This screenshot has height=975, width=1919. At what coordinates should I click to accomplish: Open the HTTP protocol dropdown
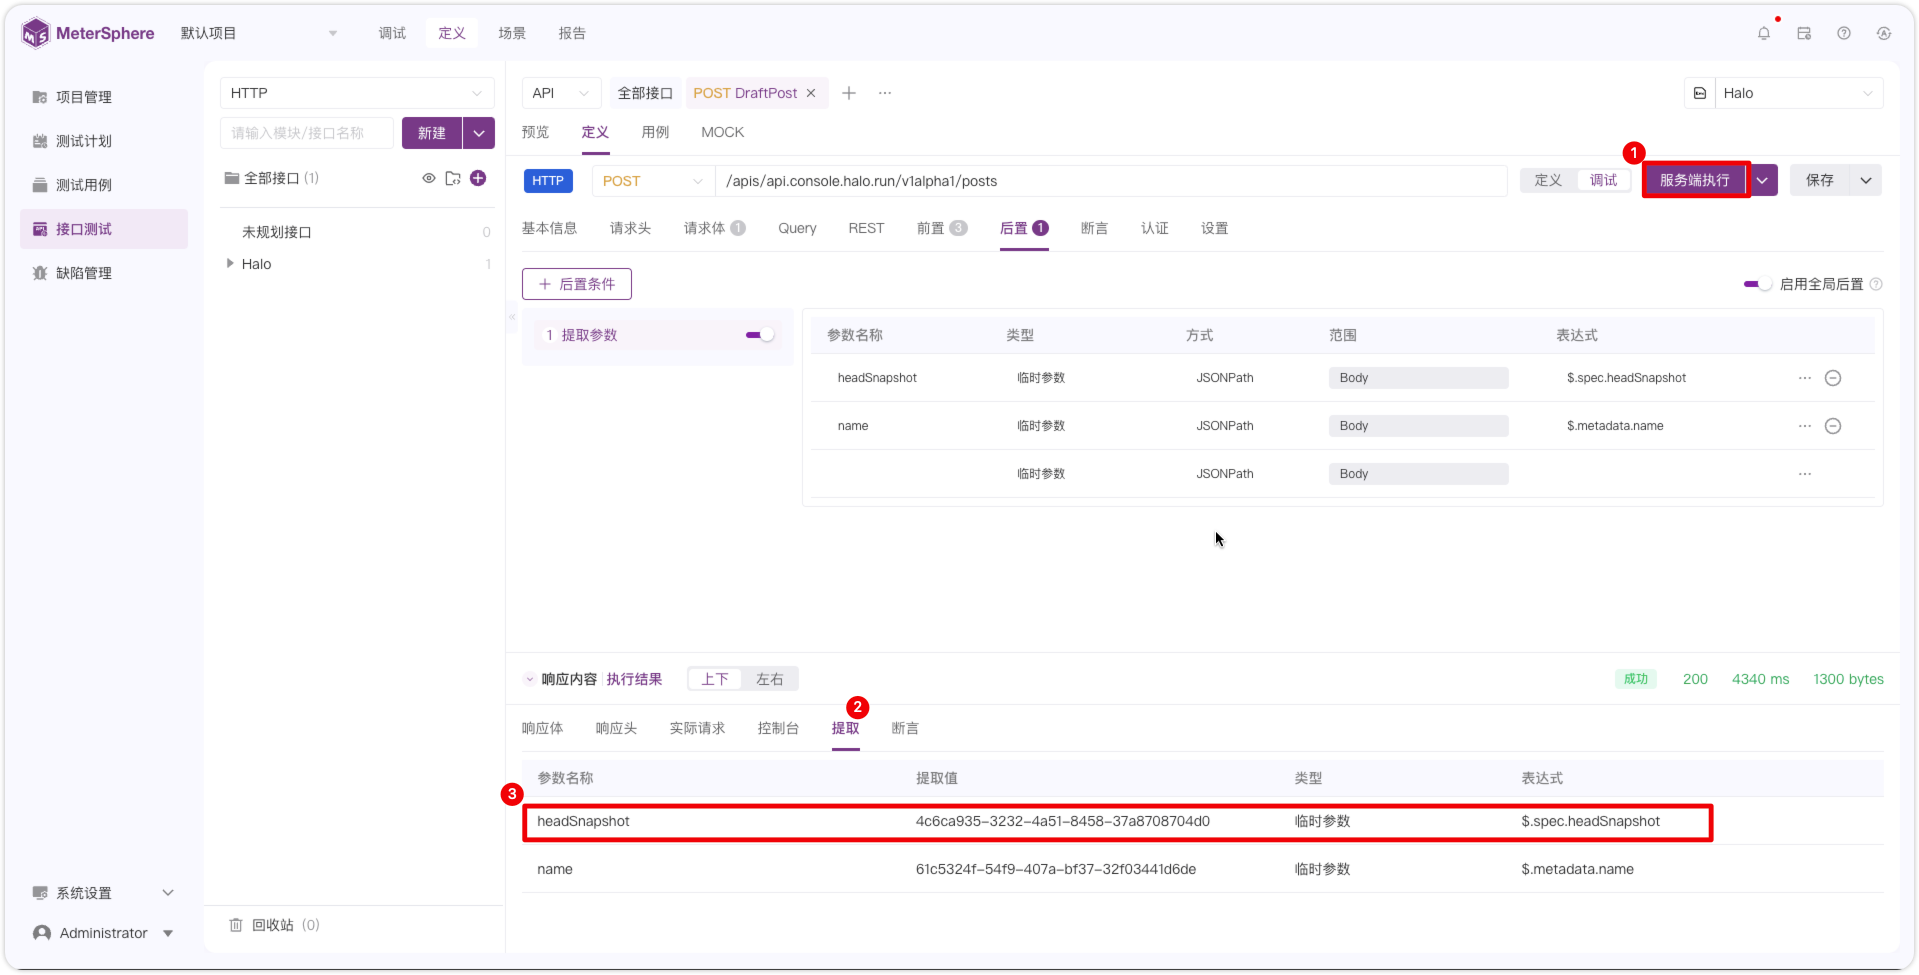[x=357, y=93]
